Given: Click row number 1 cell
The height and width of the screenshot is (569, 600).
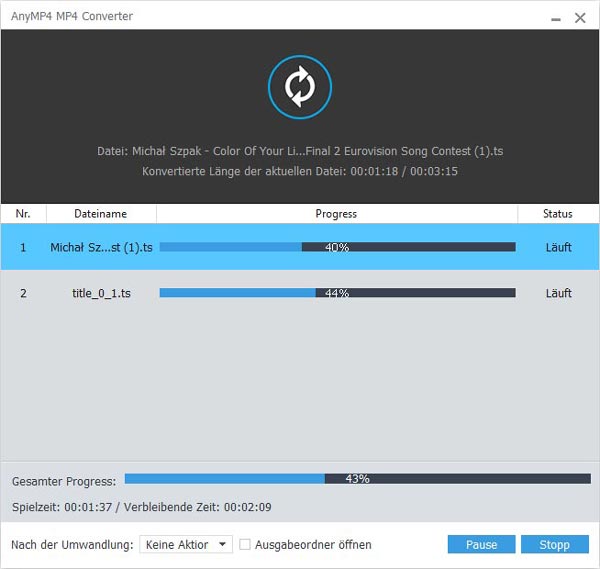Looking at the screenshot, I should coord(23,248).
